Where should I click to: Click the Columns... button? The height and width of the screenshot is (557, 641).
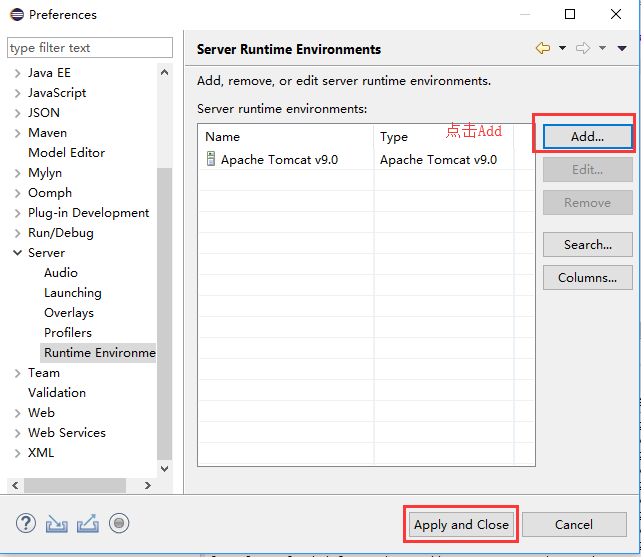click(587, 278)
